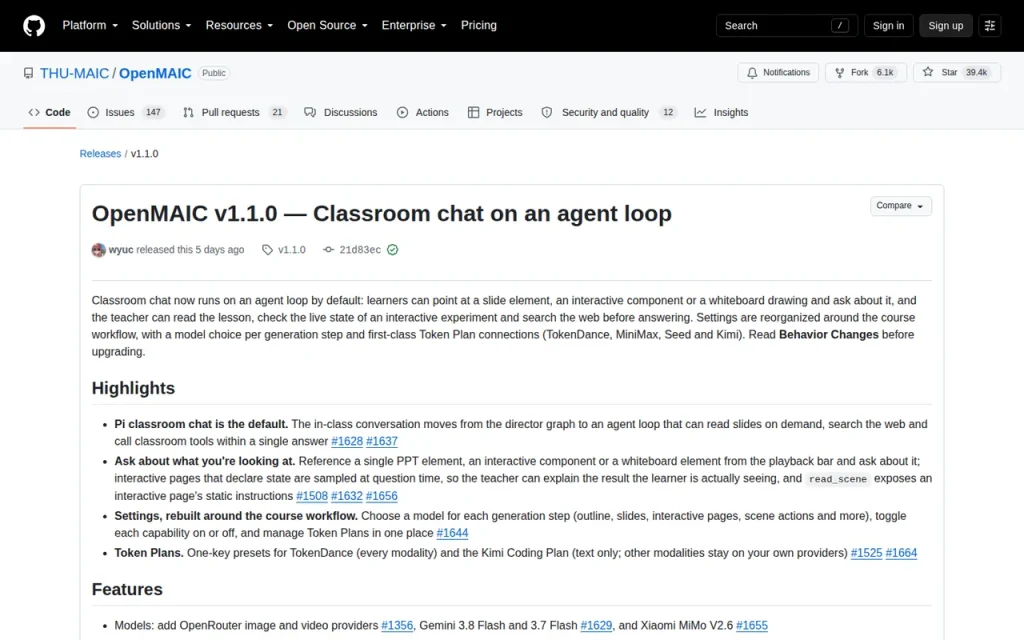Click the Discussions speech bubble icon
Image resolution: width=1024 pixels, height=640 pixels.
click(310, 112)
